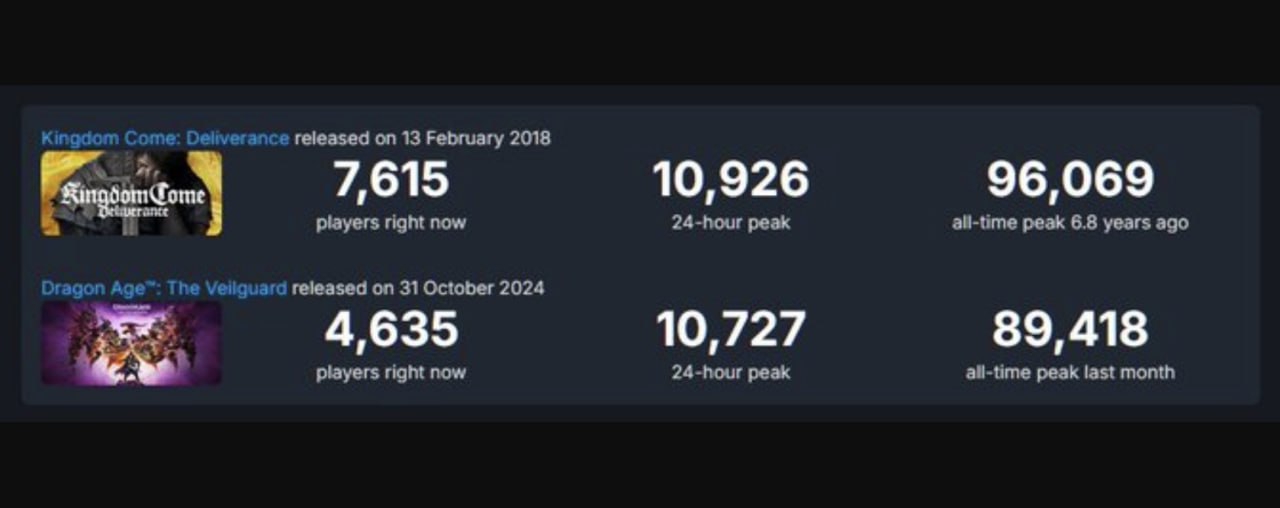Click "all-time peak last month" label
Image resolution: width=1280 pixels, height=508 pixels.
pyautogui.click(x=1070, y=373)
